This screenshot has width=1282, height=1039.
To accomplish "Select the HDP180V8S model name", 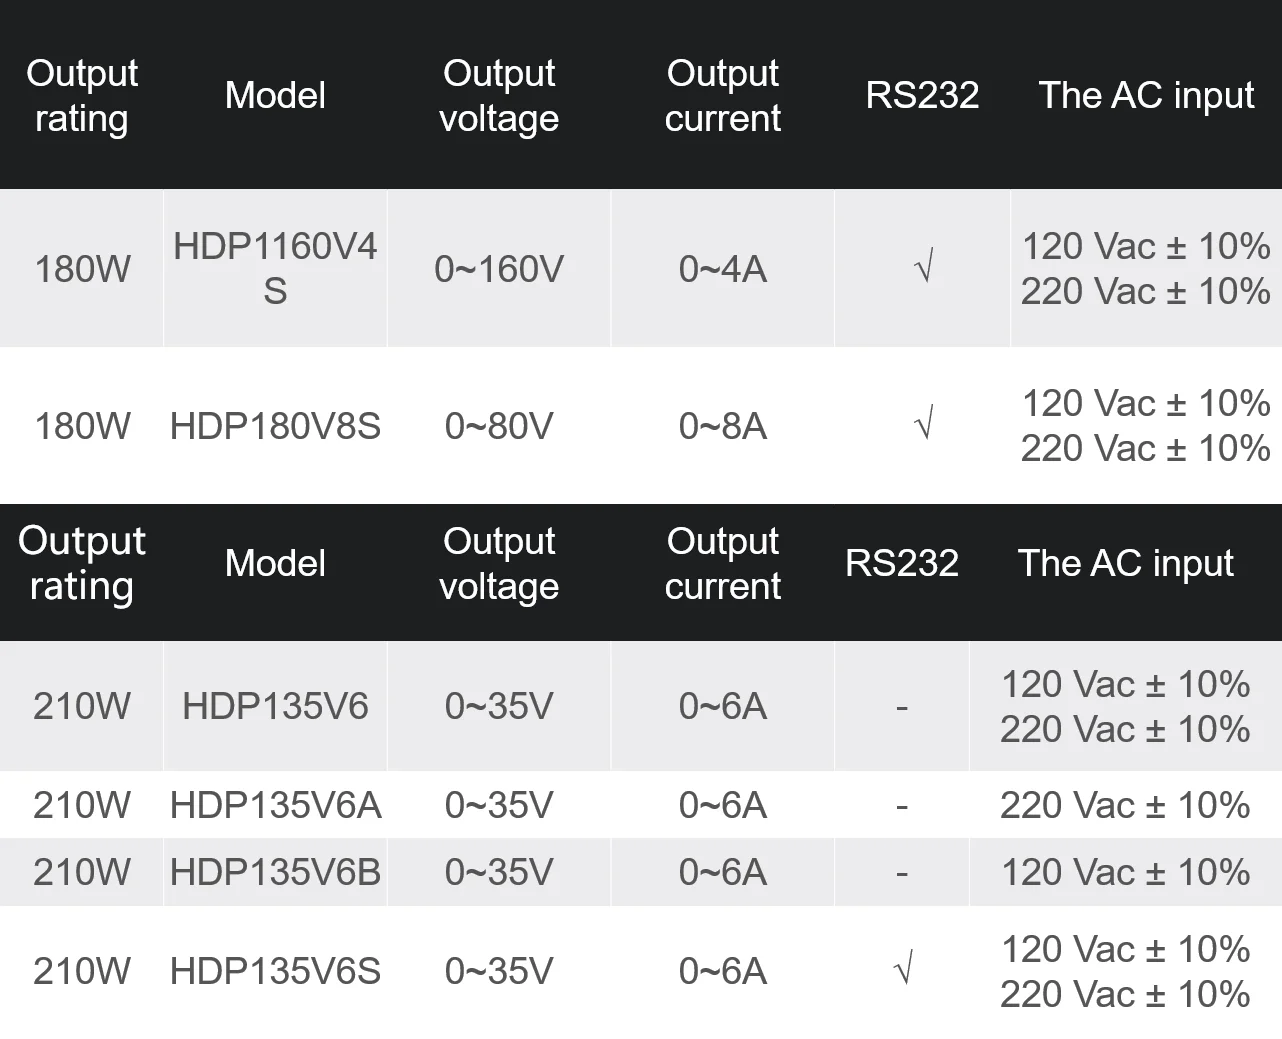I will 275,426.
